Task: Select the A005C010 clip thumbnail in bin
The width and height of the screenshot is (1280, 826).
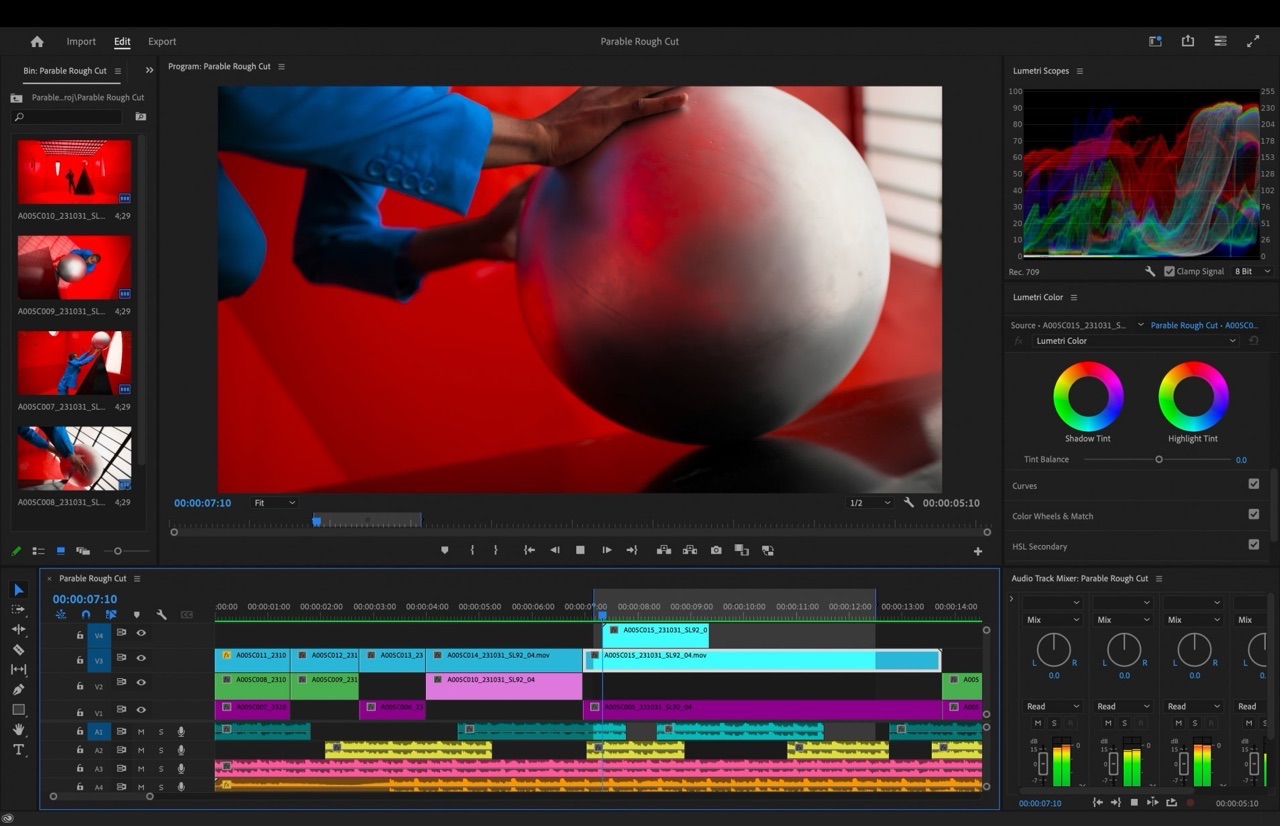Action: 74,172
